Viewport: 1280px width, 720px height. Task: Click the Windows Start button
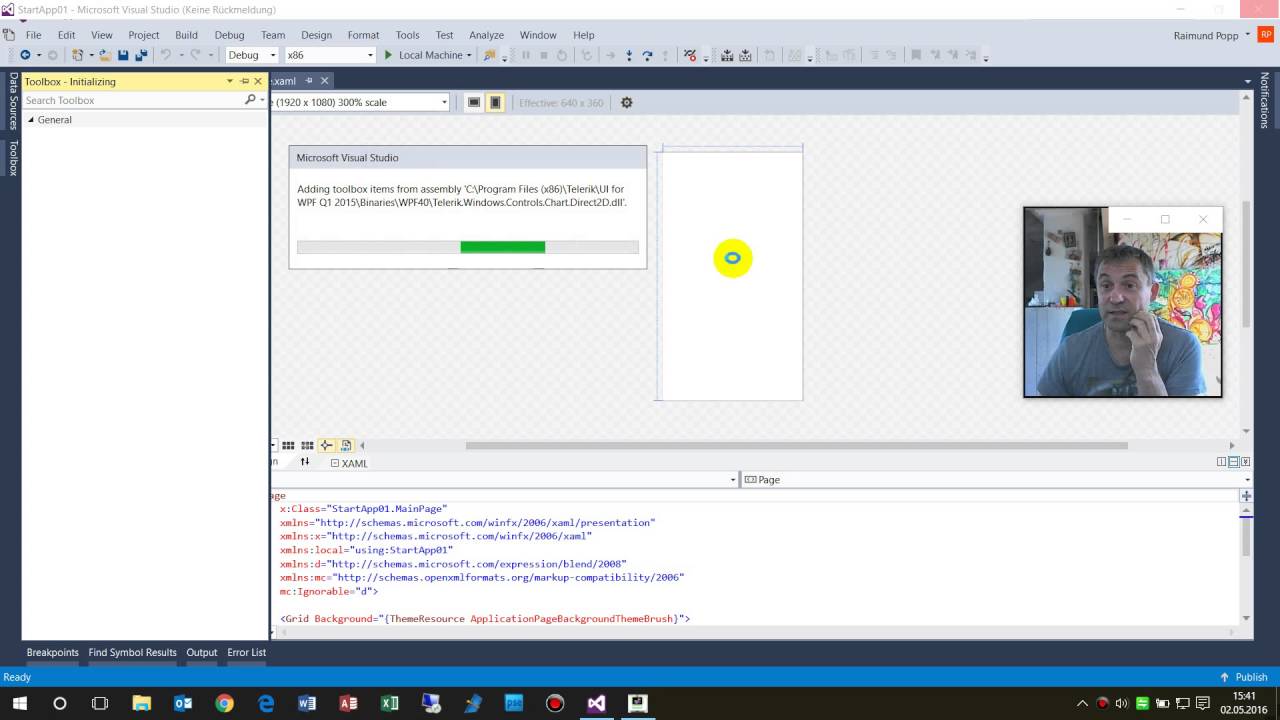coord(19,703)
